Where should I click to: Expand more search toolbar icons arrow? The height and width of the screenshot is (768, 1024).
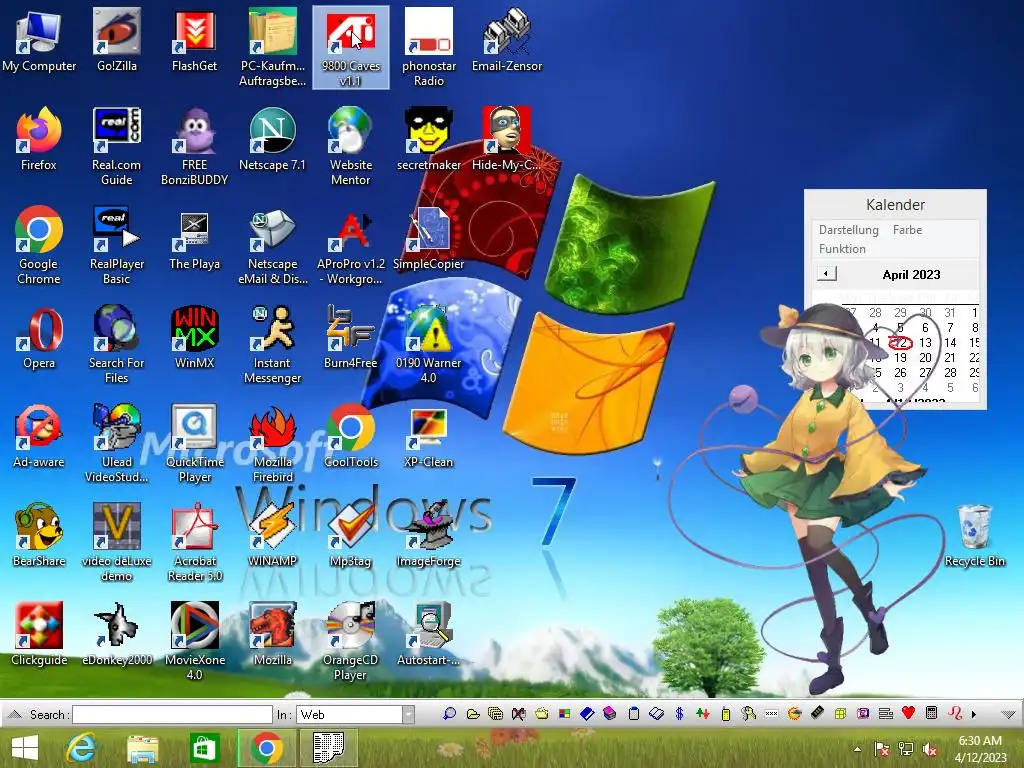[974, 714]
